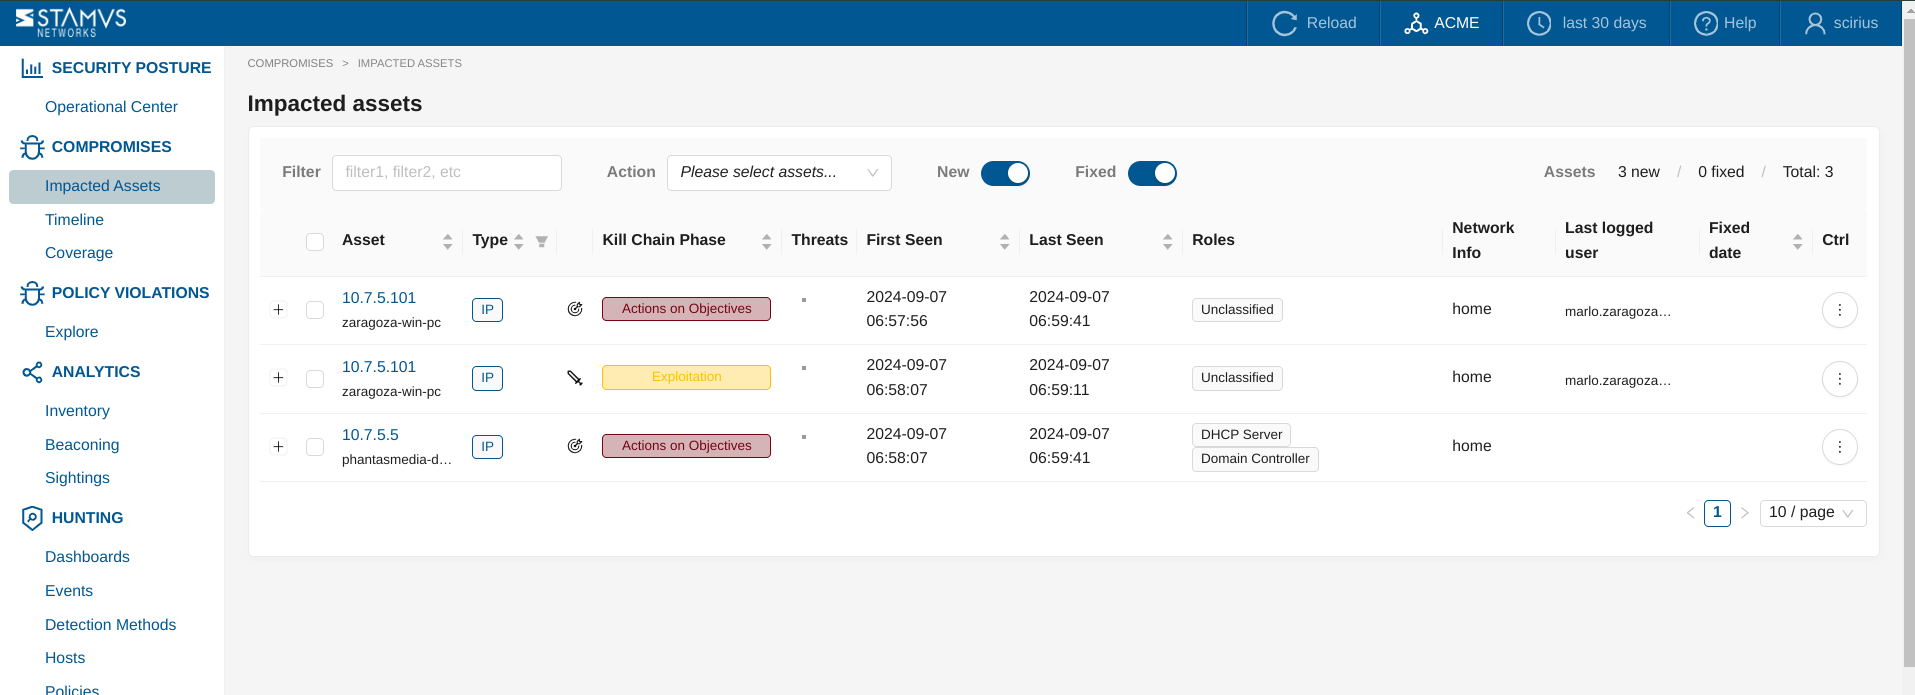Screen dimensions: 1915x695
Task: Click the clock icon for last 30 days
Action: pos(1539,23)
